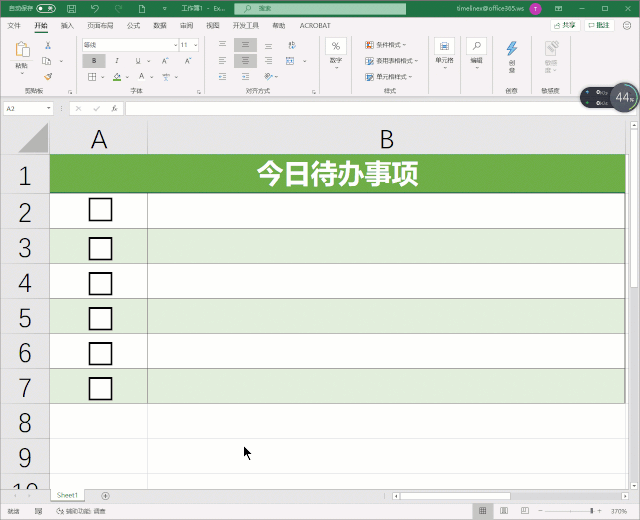Toggle Middle Align
The width and height of the screenshot is (640, 520).
(x=245, y=45)
